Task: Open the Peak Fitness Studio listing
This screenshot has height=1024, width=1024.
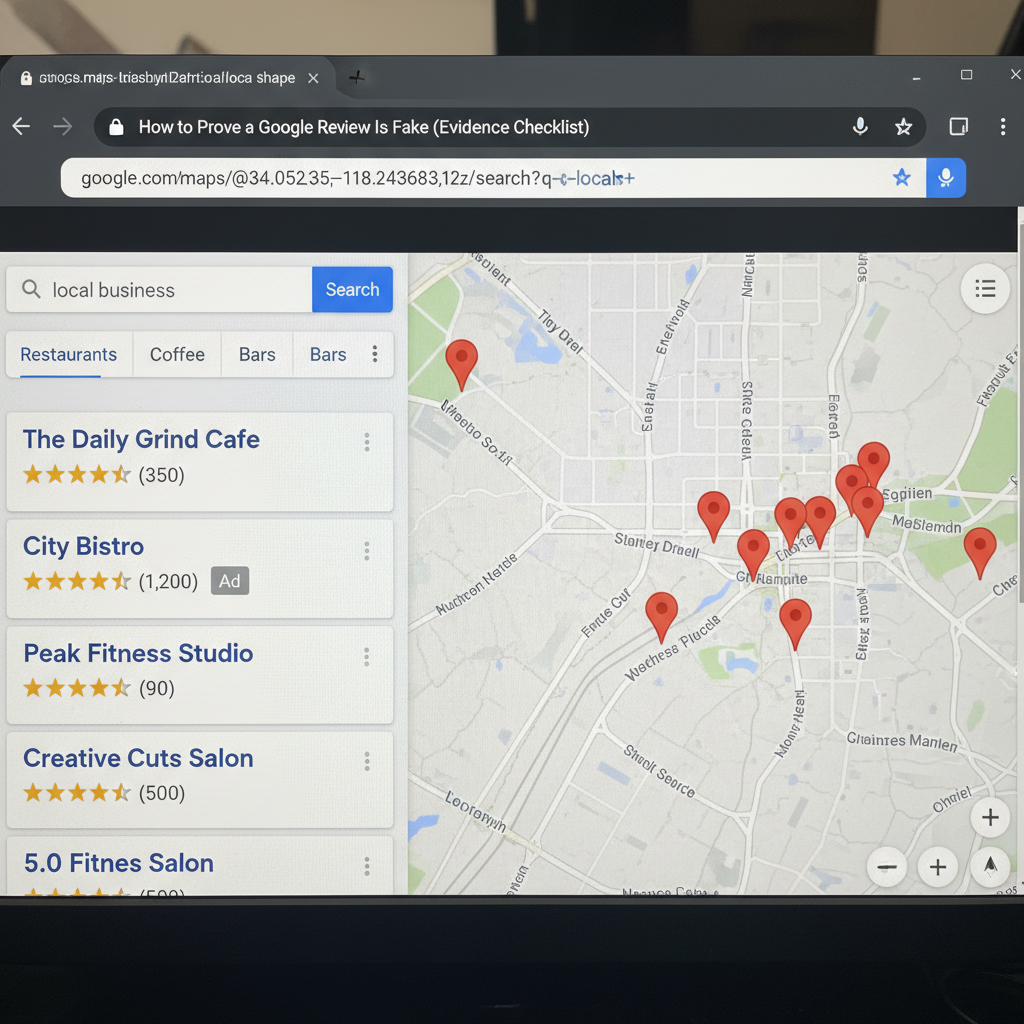Action: pos(199,675)
